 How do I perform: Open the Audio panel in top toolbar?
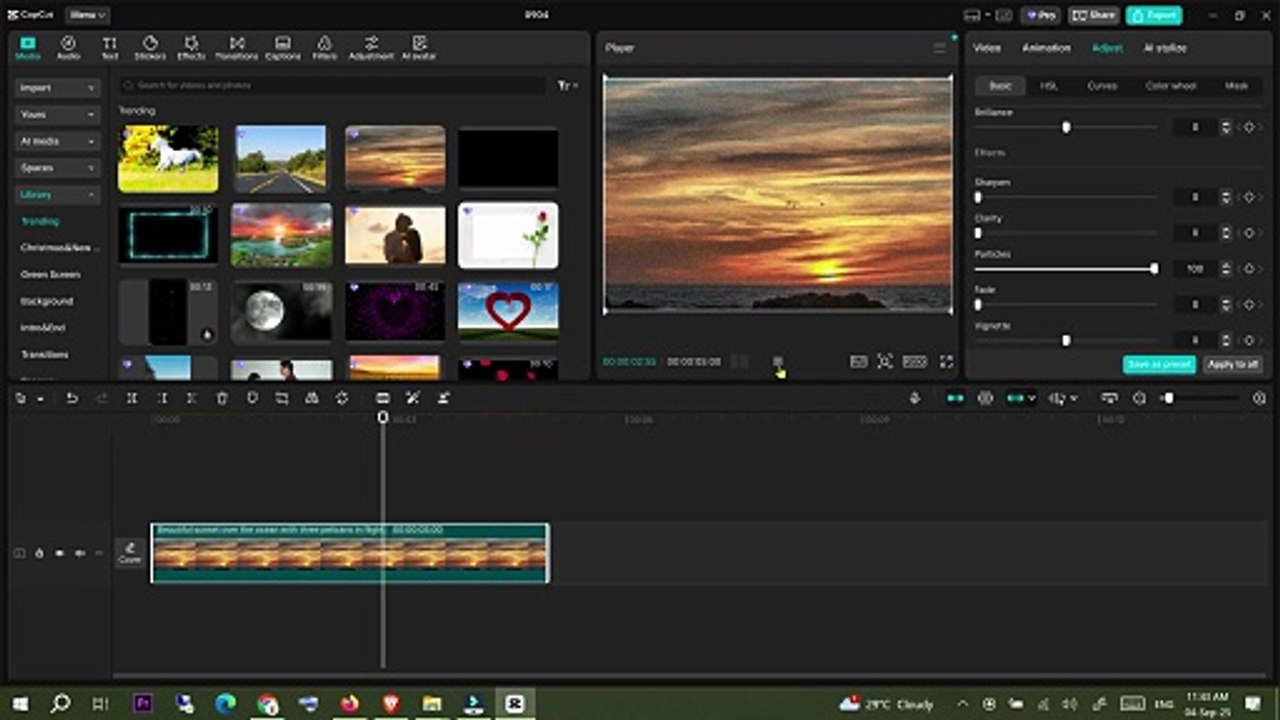(68, 48)
